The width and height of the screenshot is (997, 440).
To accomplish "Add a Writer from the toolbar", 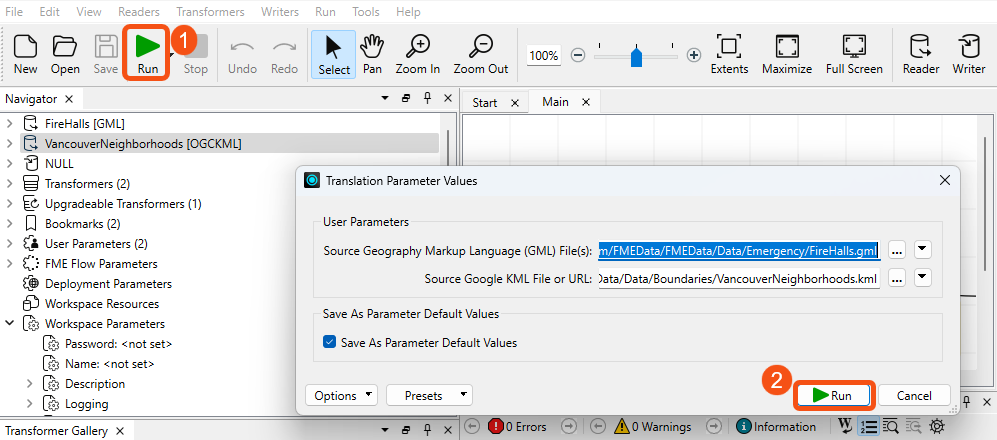I will [x=968, y=53].
